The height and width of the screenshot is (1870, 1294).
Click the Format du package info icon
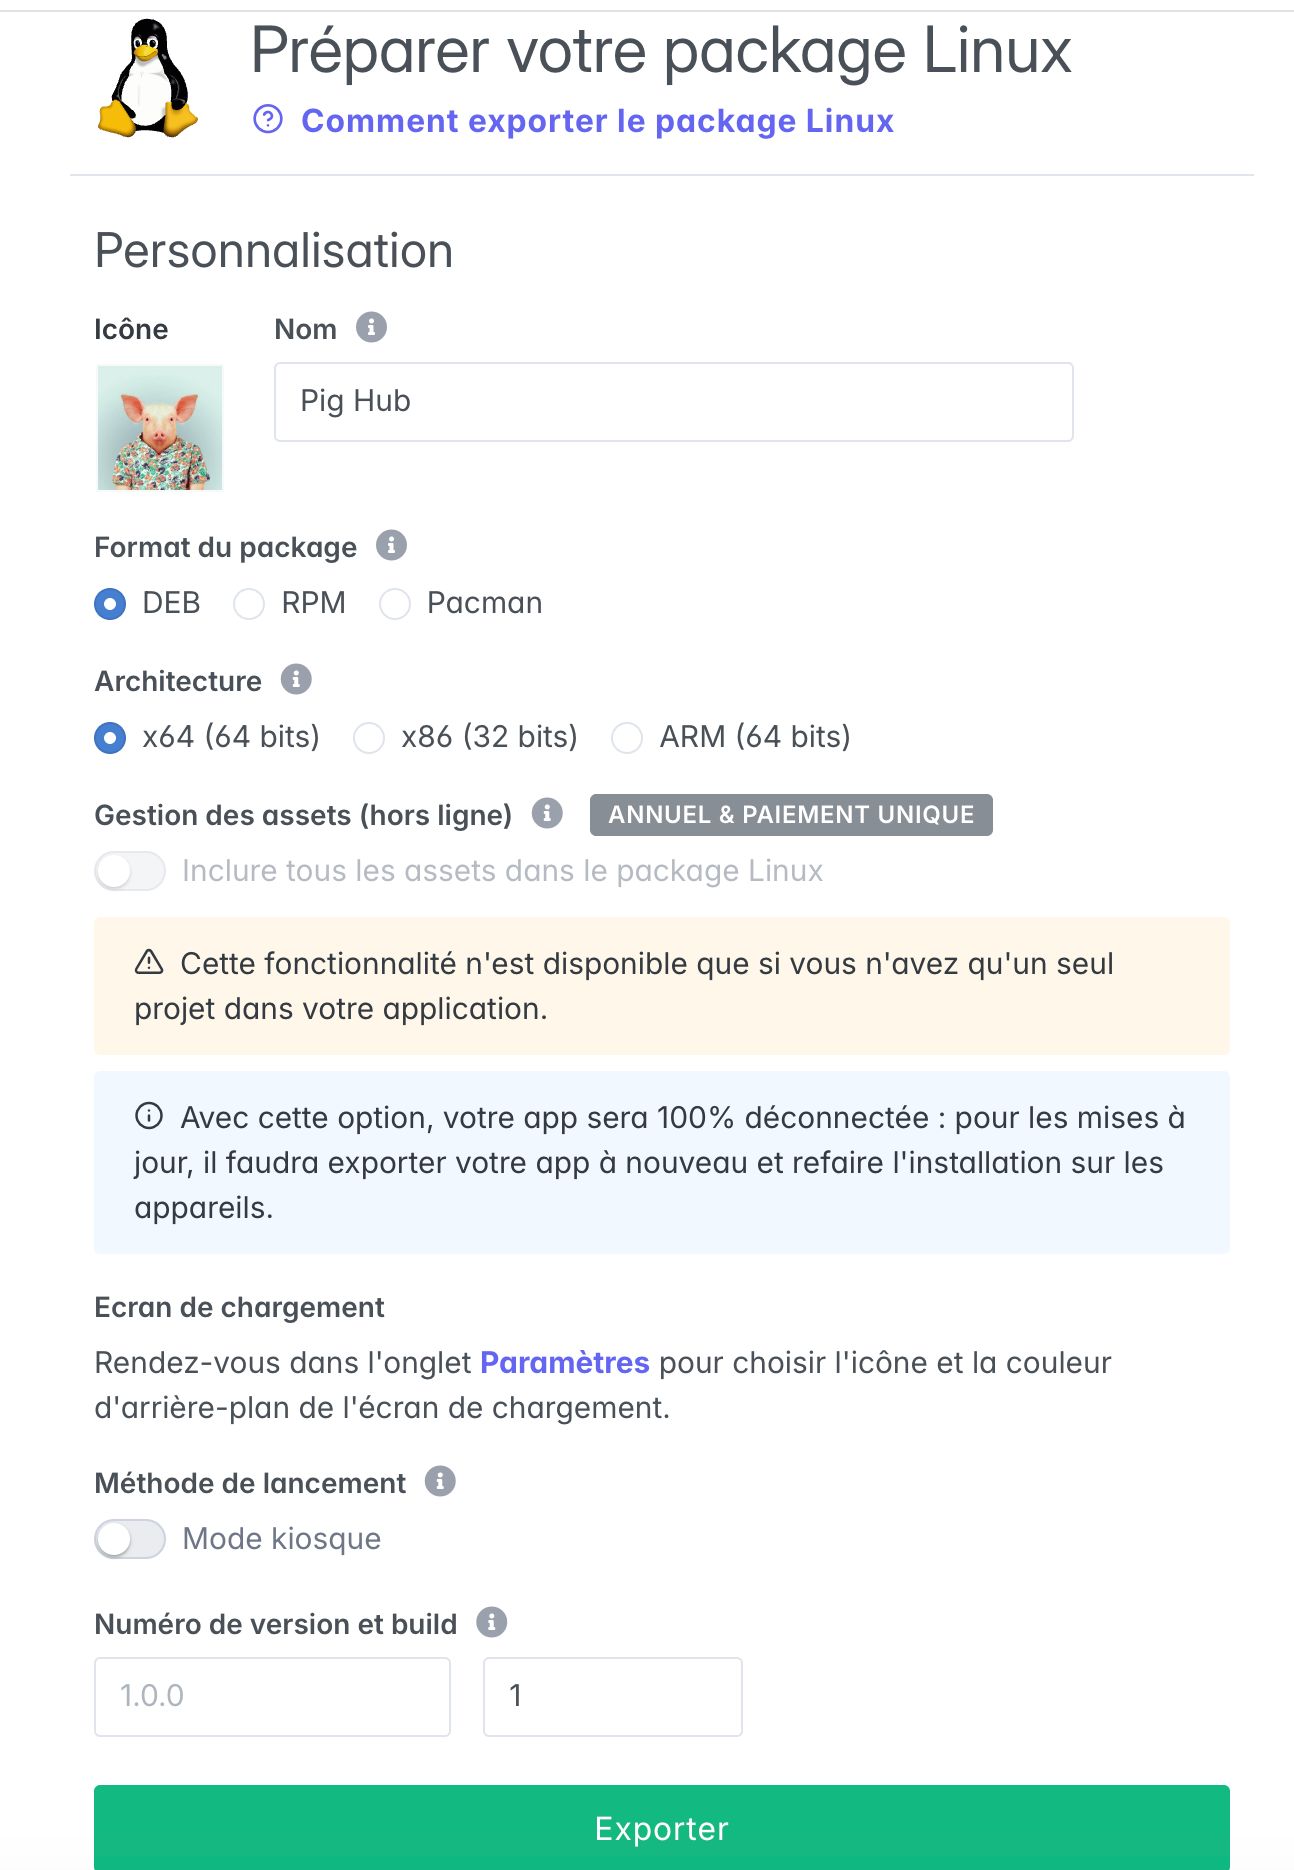390,546
